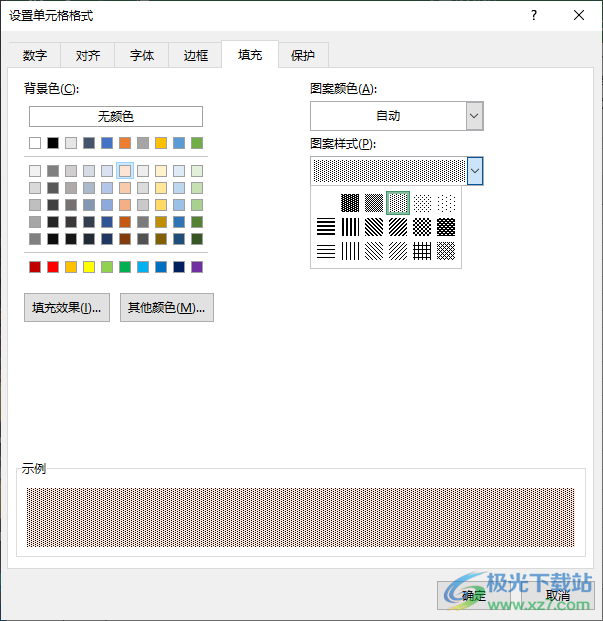Collapse the 图案样式 dropdown arrow

[x=475, y=171]
